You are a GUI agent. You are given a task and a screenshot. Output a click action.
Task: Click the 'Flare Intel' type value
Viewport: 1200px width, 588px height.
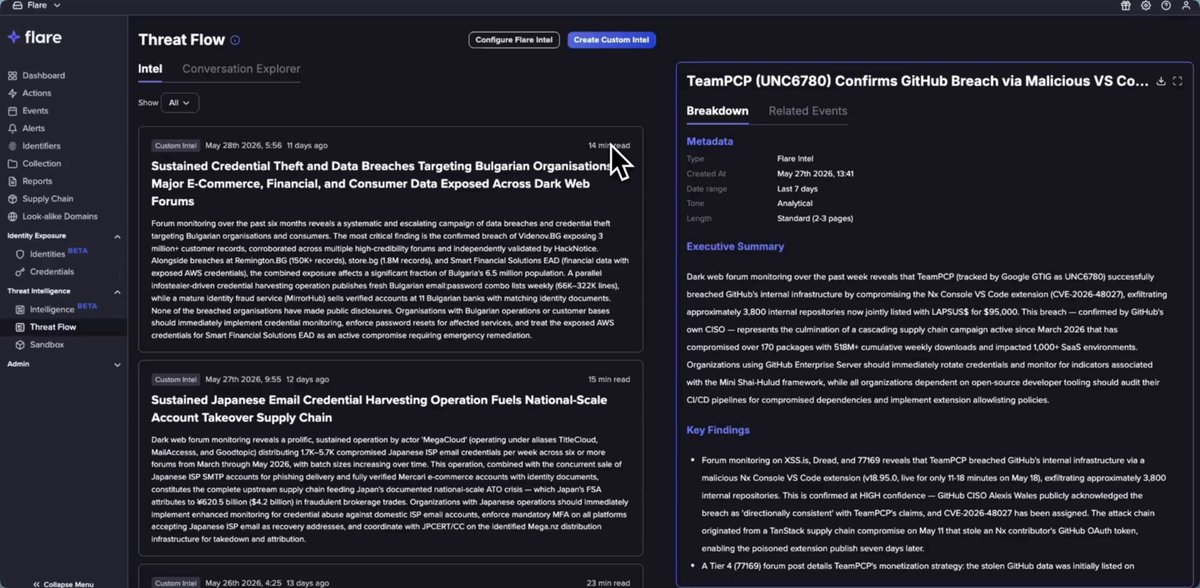[795, 159]
